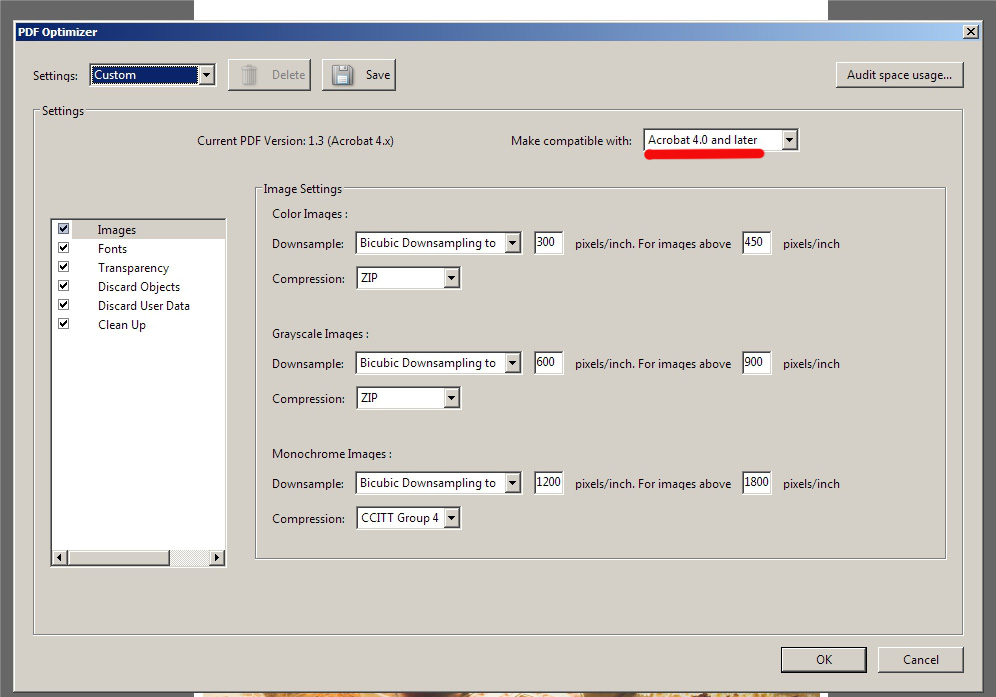
Task: Click the Monochrome 1800 threshold field
Action: tap(757, 483)
